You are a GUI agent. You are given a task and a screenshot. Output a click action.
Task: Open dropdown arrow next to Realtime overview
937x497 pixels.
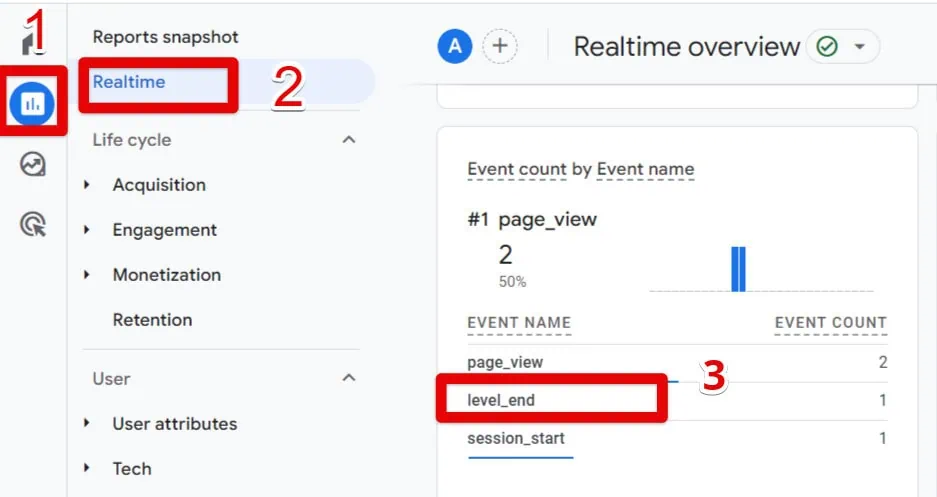860,46
